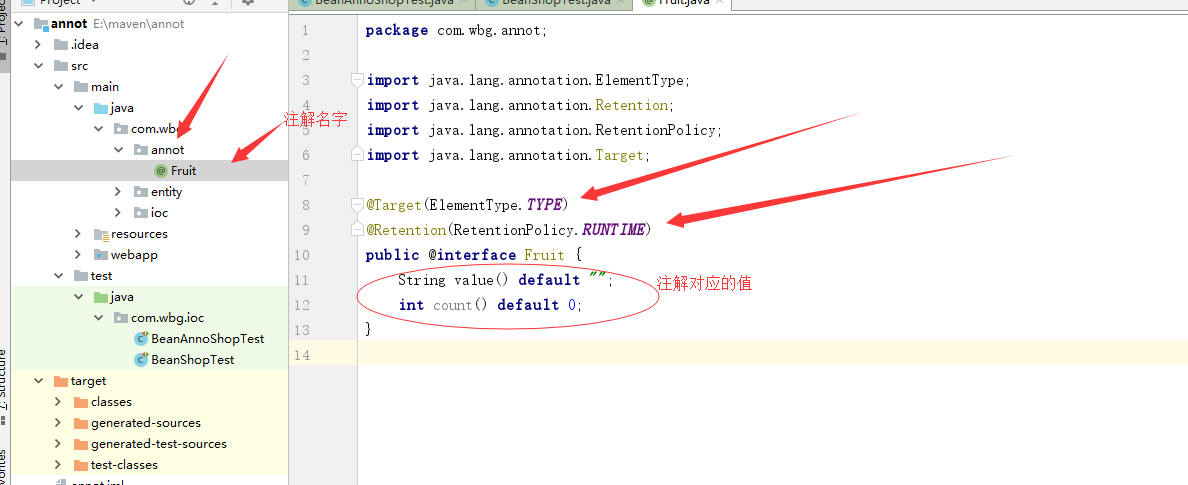Collapse the com.wbg.ioc package
The height and width of the screenshot is (485, 1188).
[x=98, y=318]
